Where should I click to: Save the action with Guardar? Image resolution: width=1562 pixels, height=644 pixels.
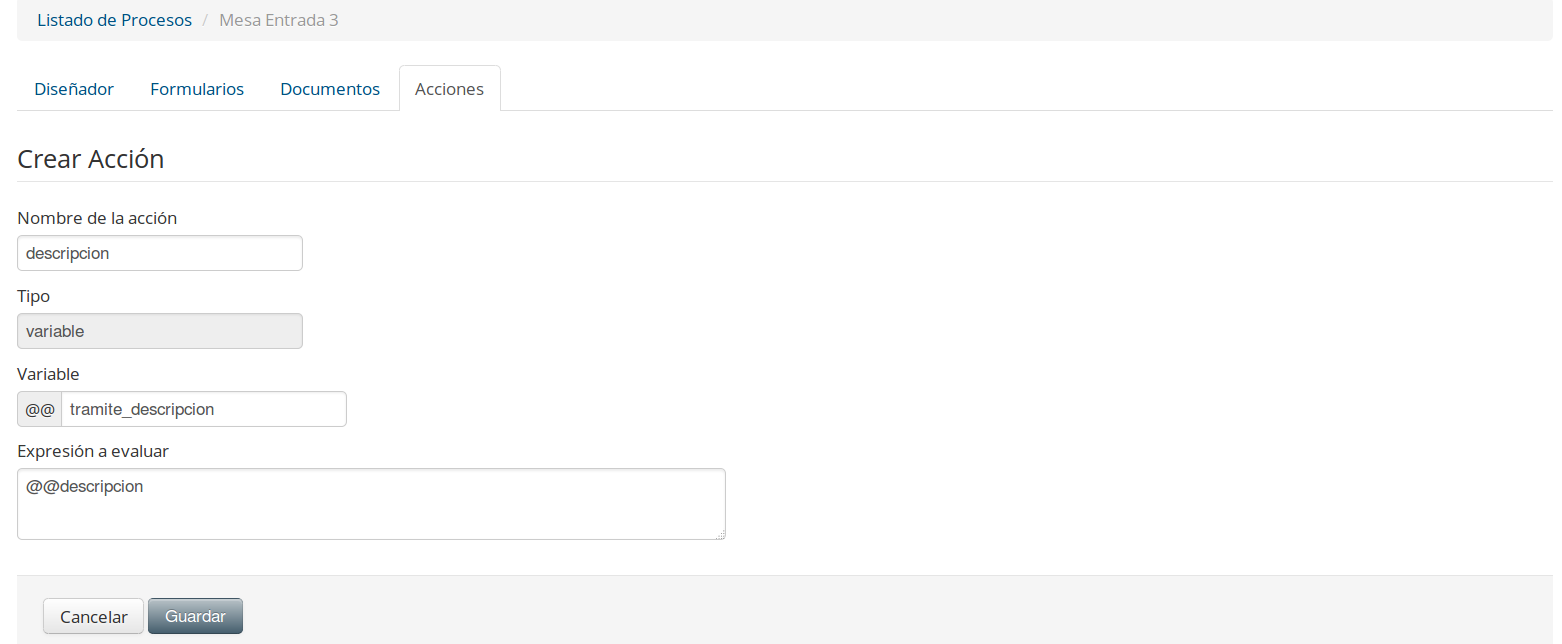tap(195, 616)
